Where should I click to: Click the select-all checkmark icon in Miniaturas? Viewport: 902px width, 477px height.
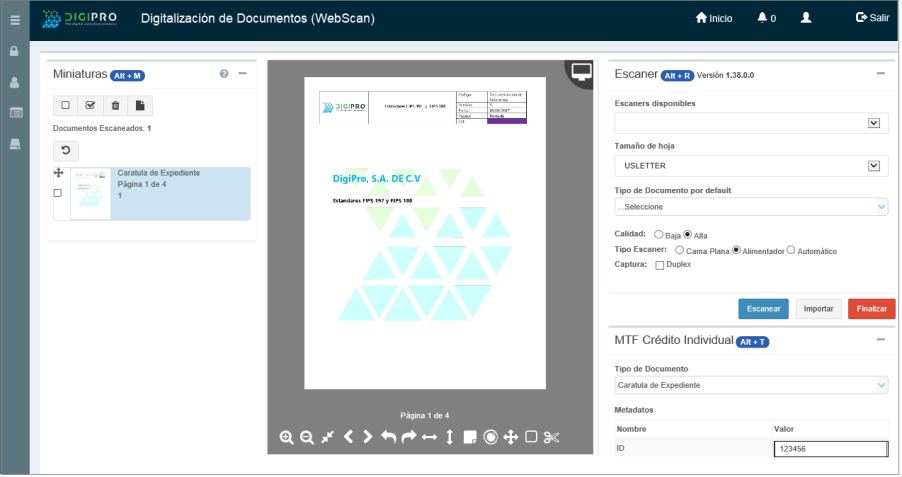[91, 105]
